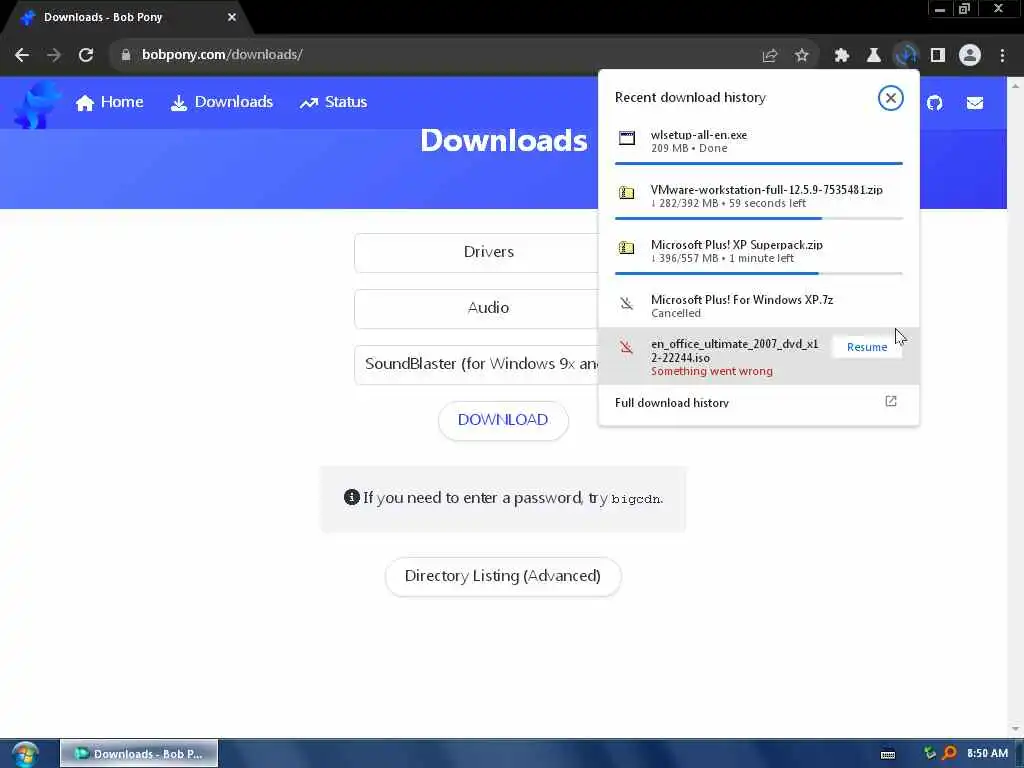This screenshot has width=1024, height=768.
Task: Click the cancelled download icon for XP.7z
Action: click(626, 303)
